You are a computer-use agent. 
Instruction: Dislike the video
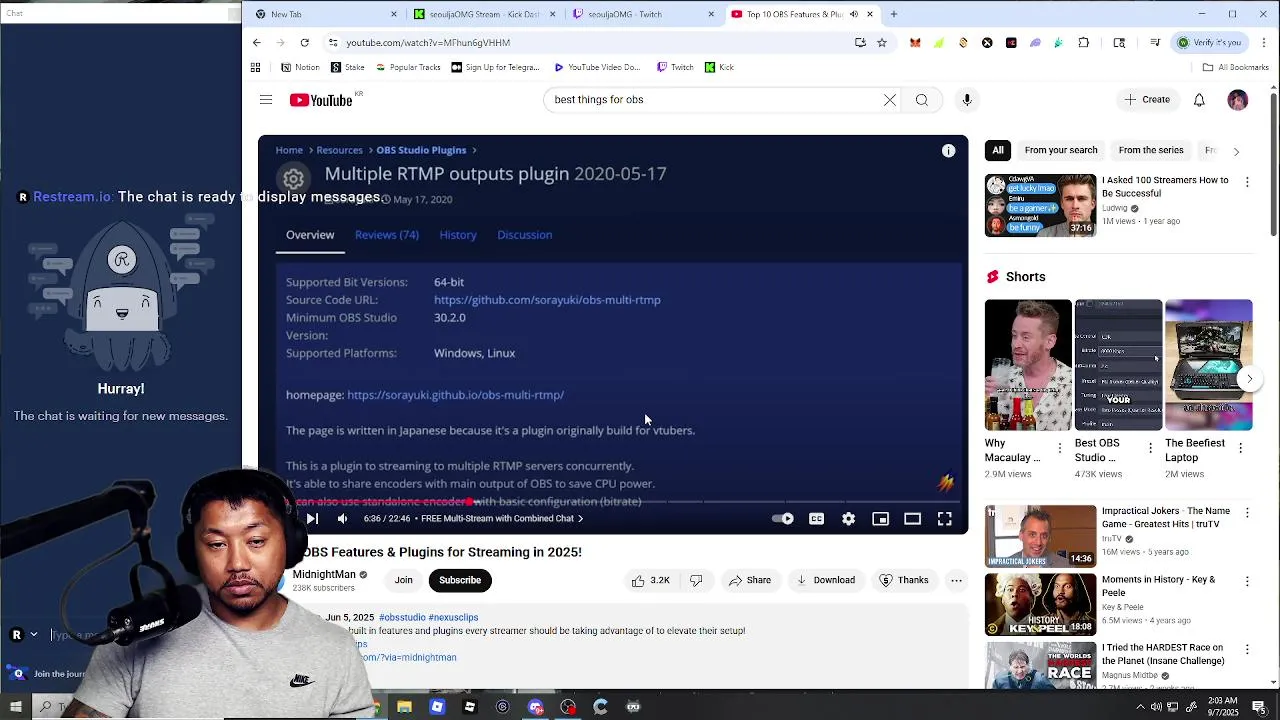(696, 580)
